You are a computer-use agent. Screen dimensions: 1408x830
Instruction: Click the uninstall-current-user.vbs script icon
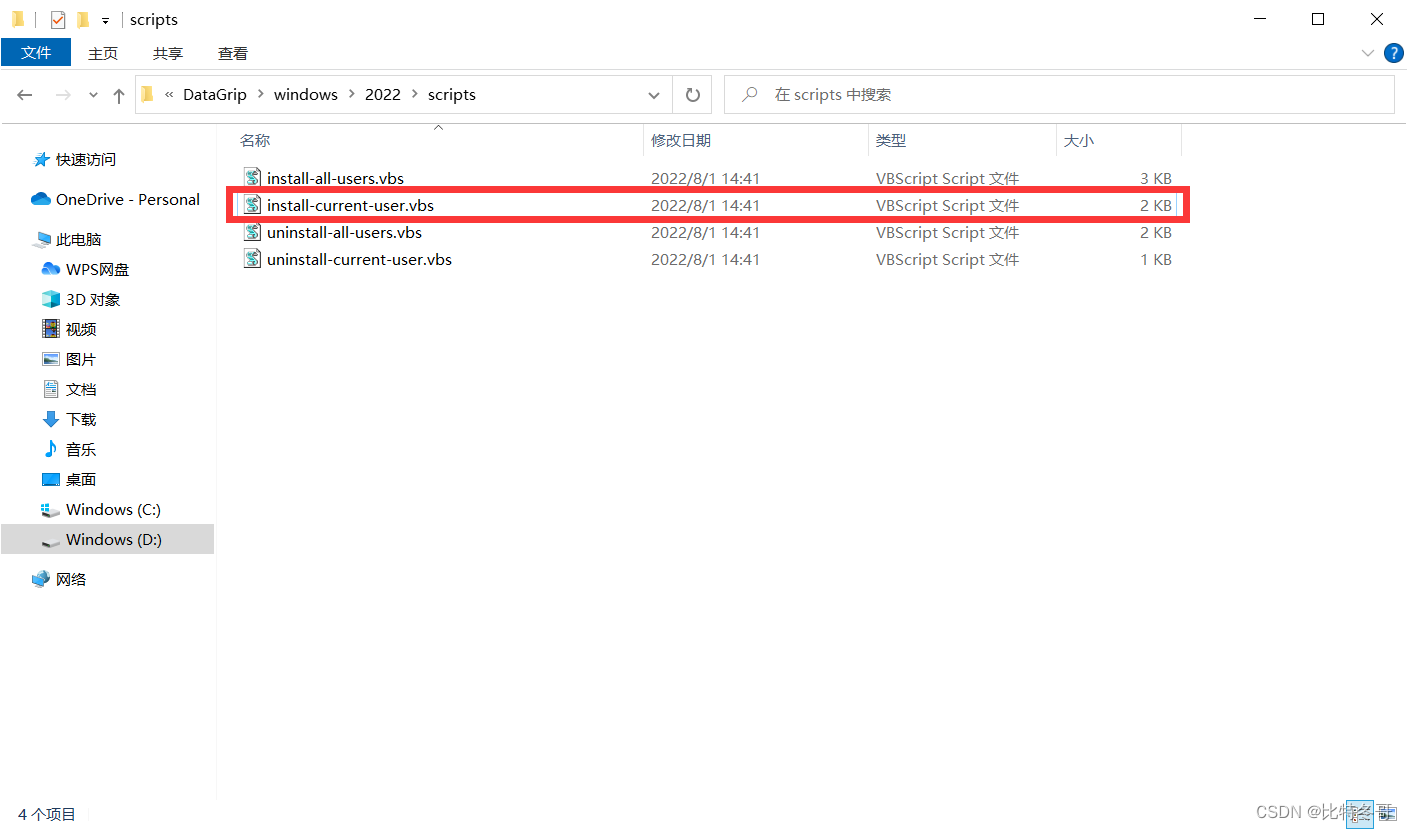point(252,259)
